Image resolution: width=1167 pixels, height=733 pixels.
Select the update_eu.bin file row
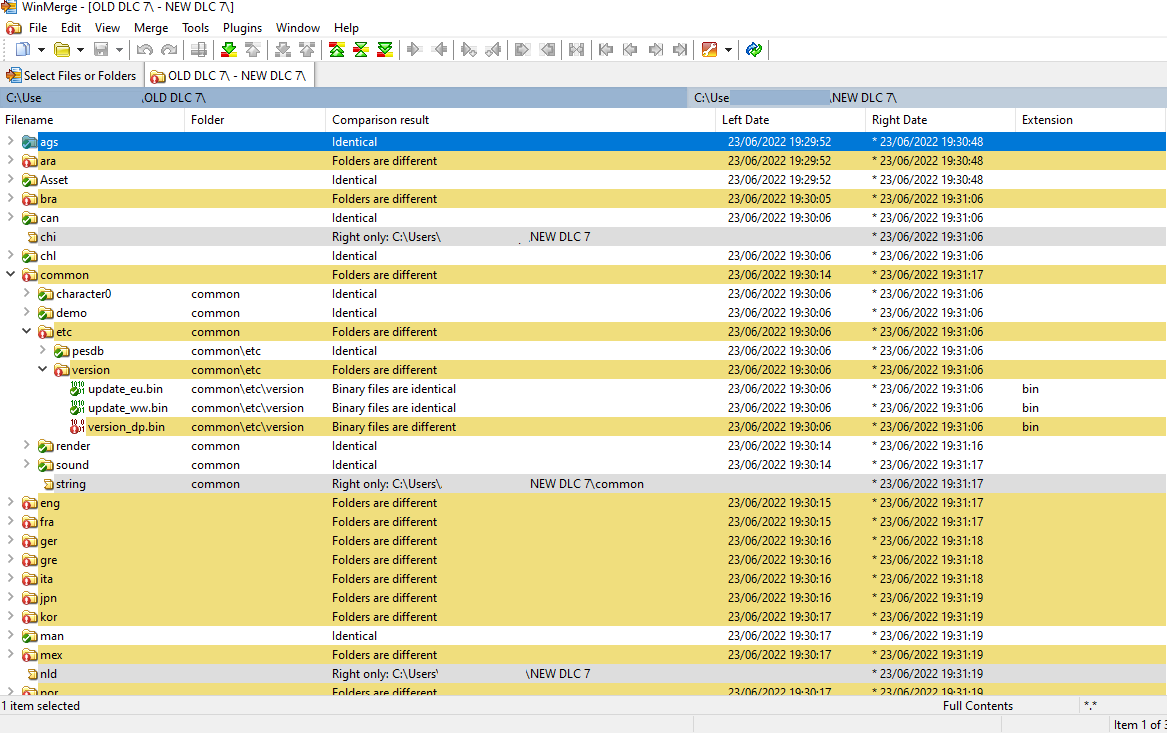pos(584,388)
